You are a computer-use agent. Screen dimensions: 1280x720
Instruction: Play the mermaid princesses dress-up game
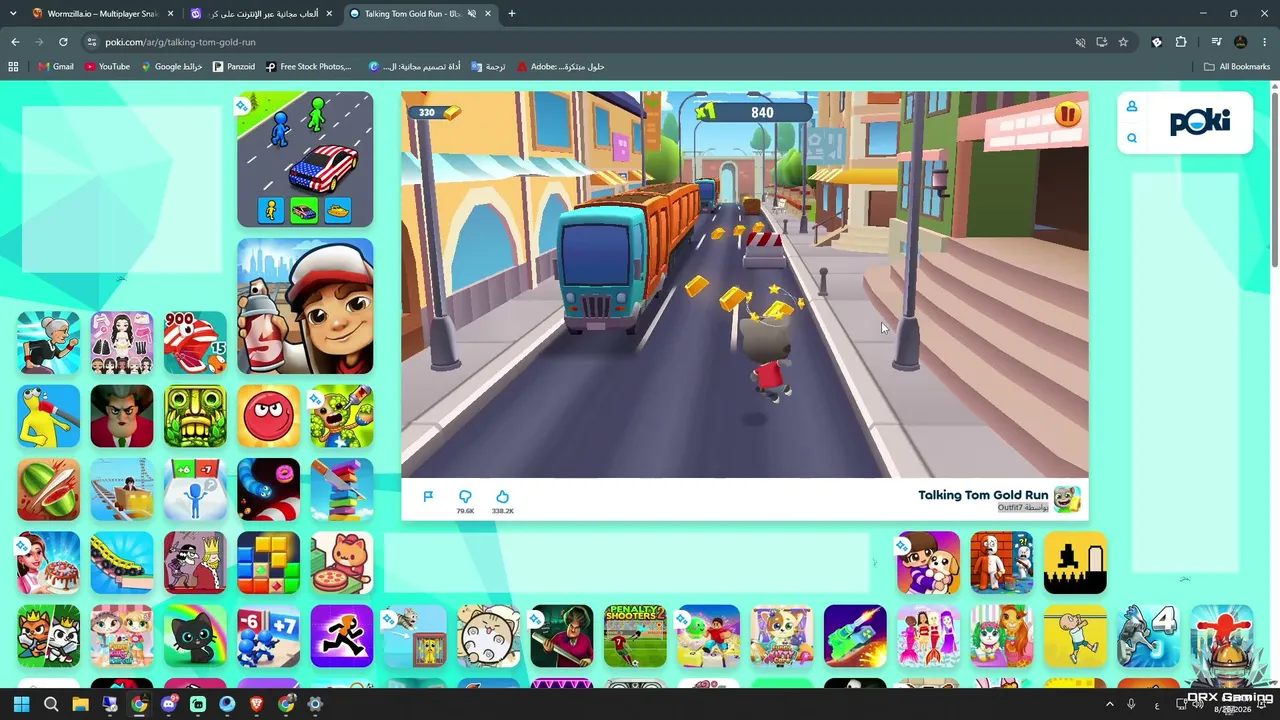click(928, 636)
